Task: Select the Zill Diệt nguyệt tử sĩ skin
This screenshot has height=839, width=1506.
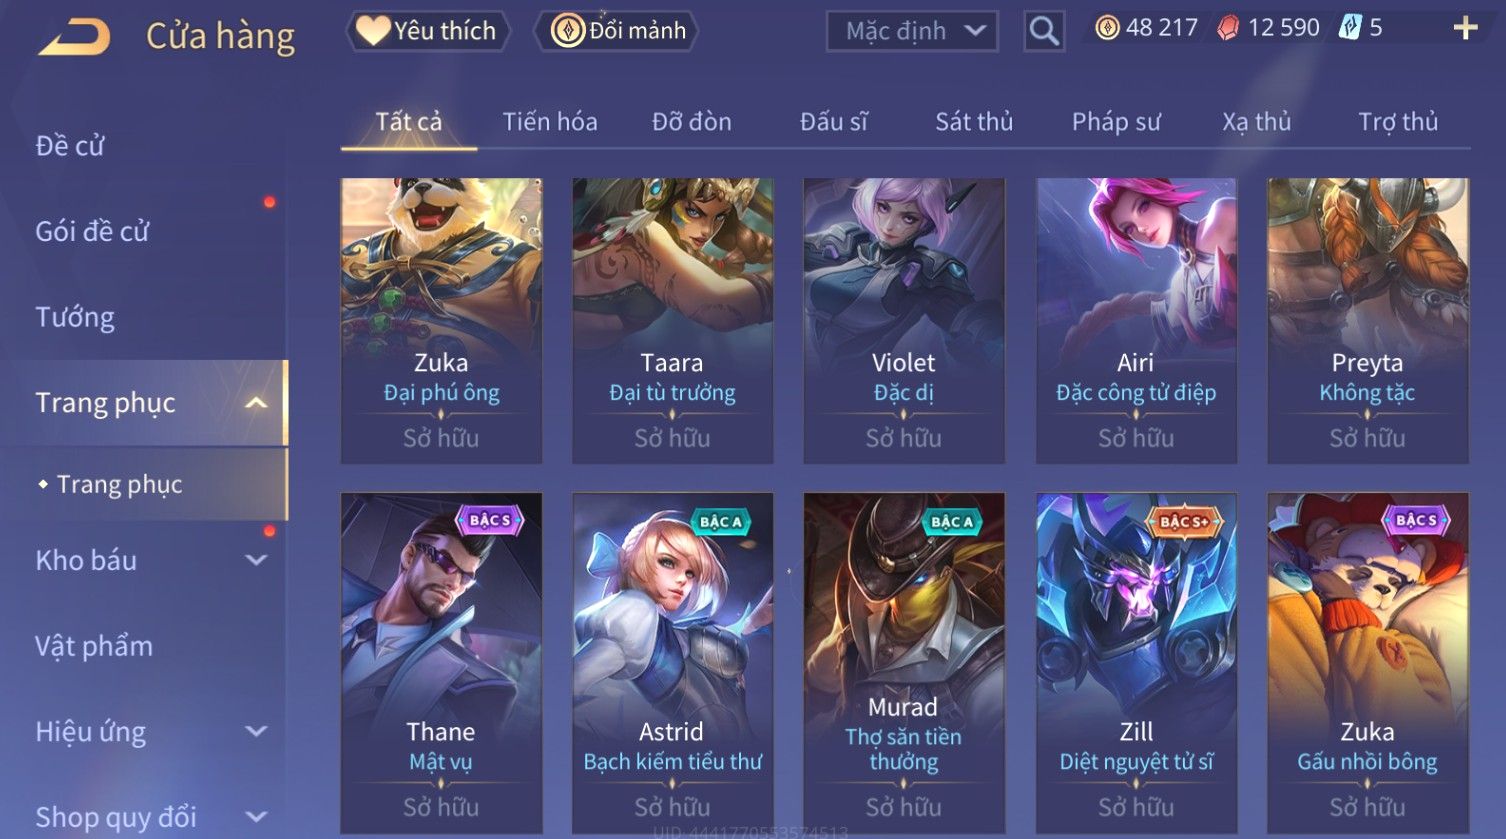Action: point(1136,663)
